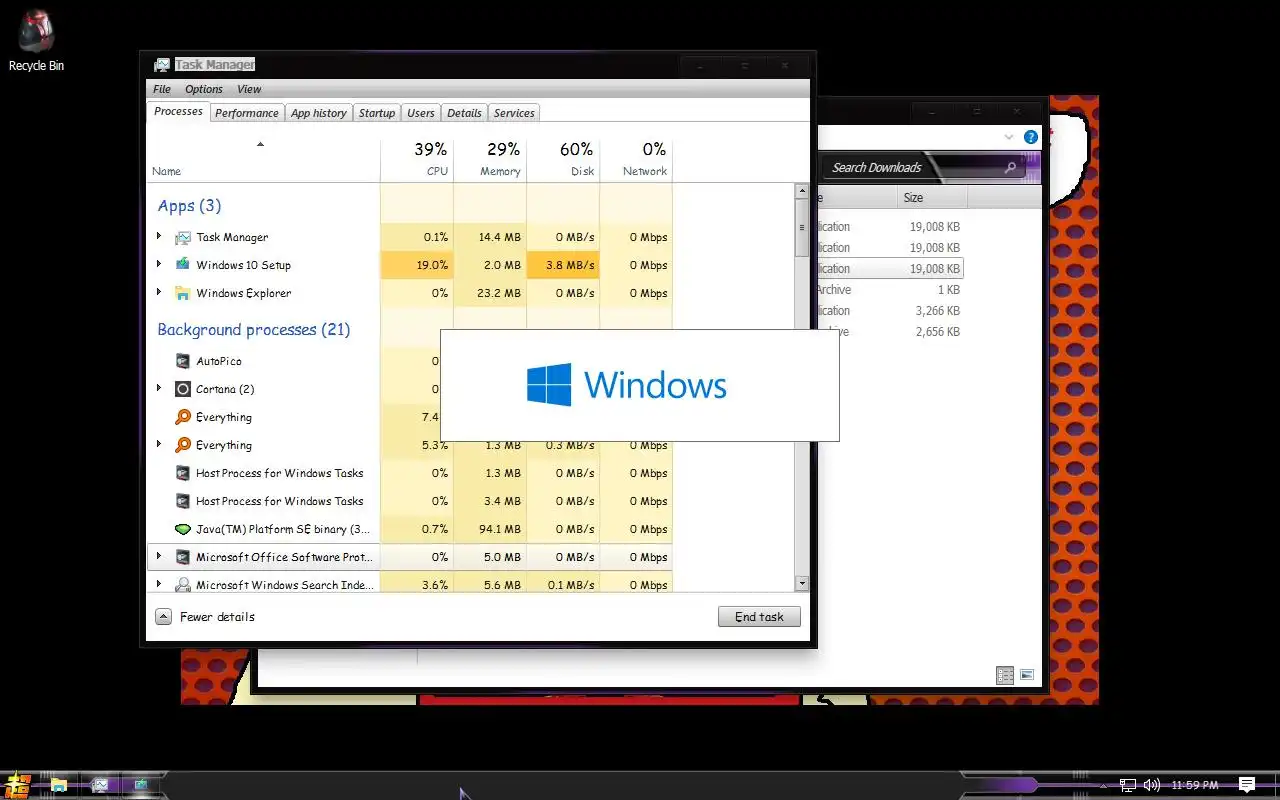Image resolution: width=1280 pixels, height=800 pixels.
Task: Click the Task Manager taskbar button
Action: [100, 785]
